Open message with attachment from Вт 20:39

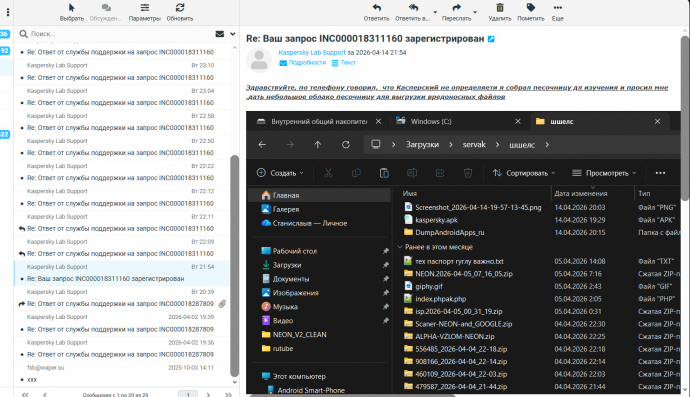tap(121, 298)
